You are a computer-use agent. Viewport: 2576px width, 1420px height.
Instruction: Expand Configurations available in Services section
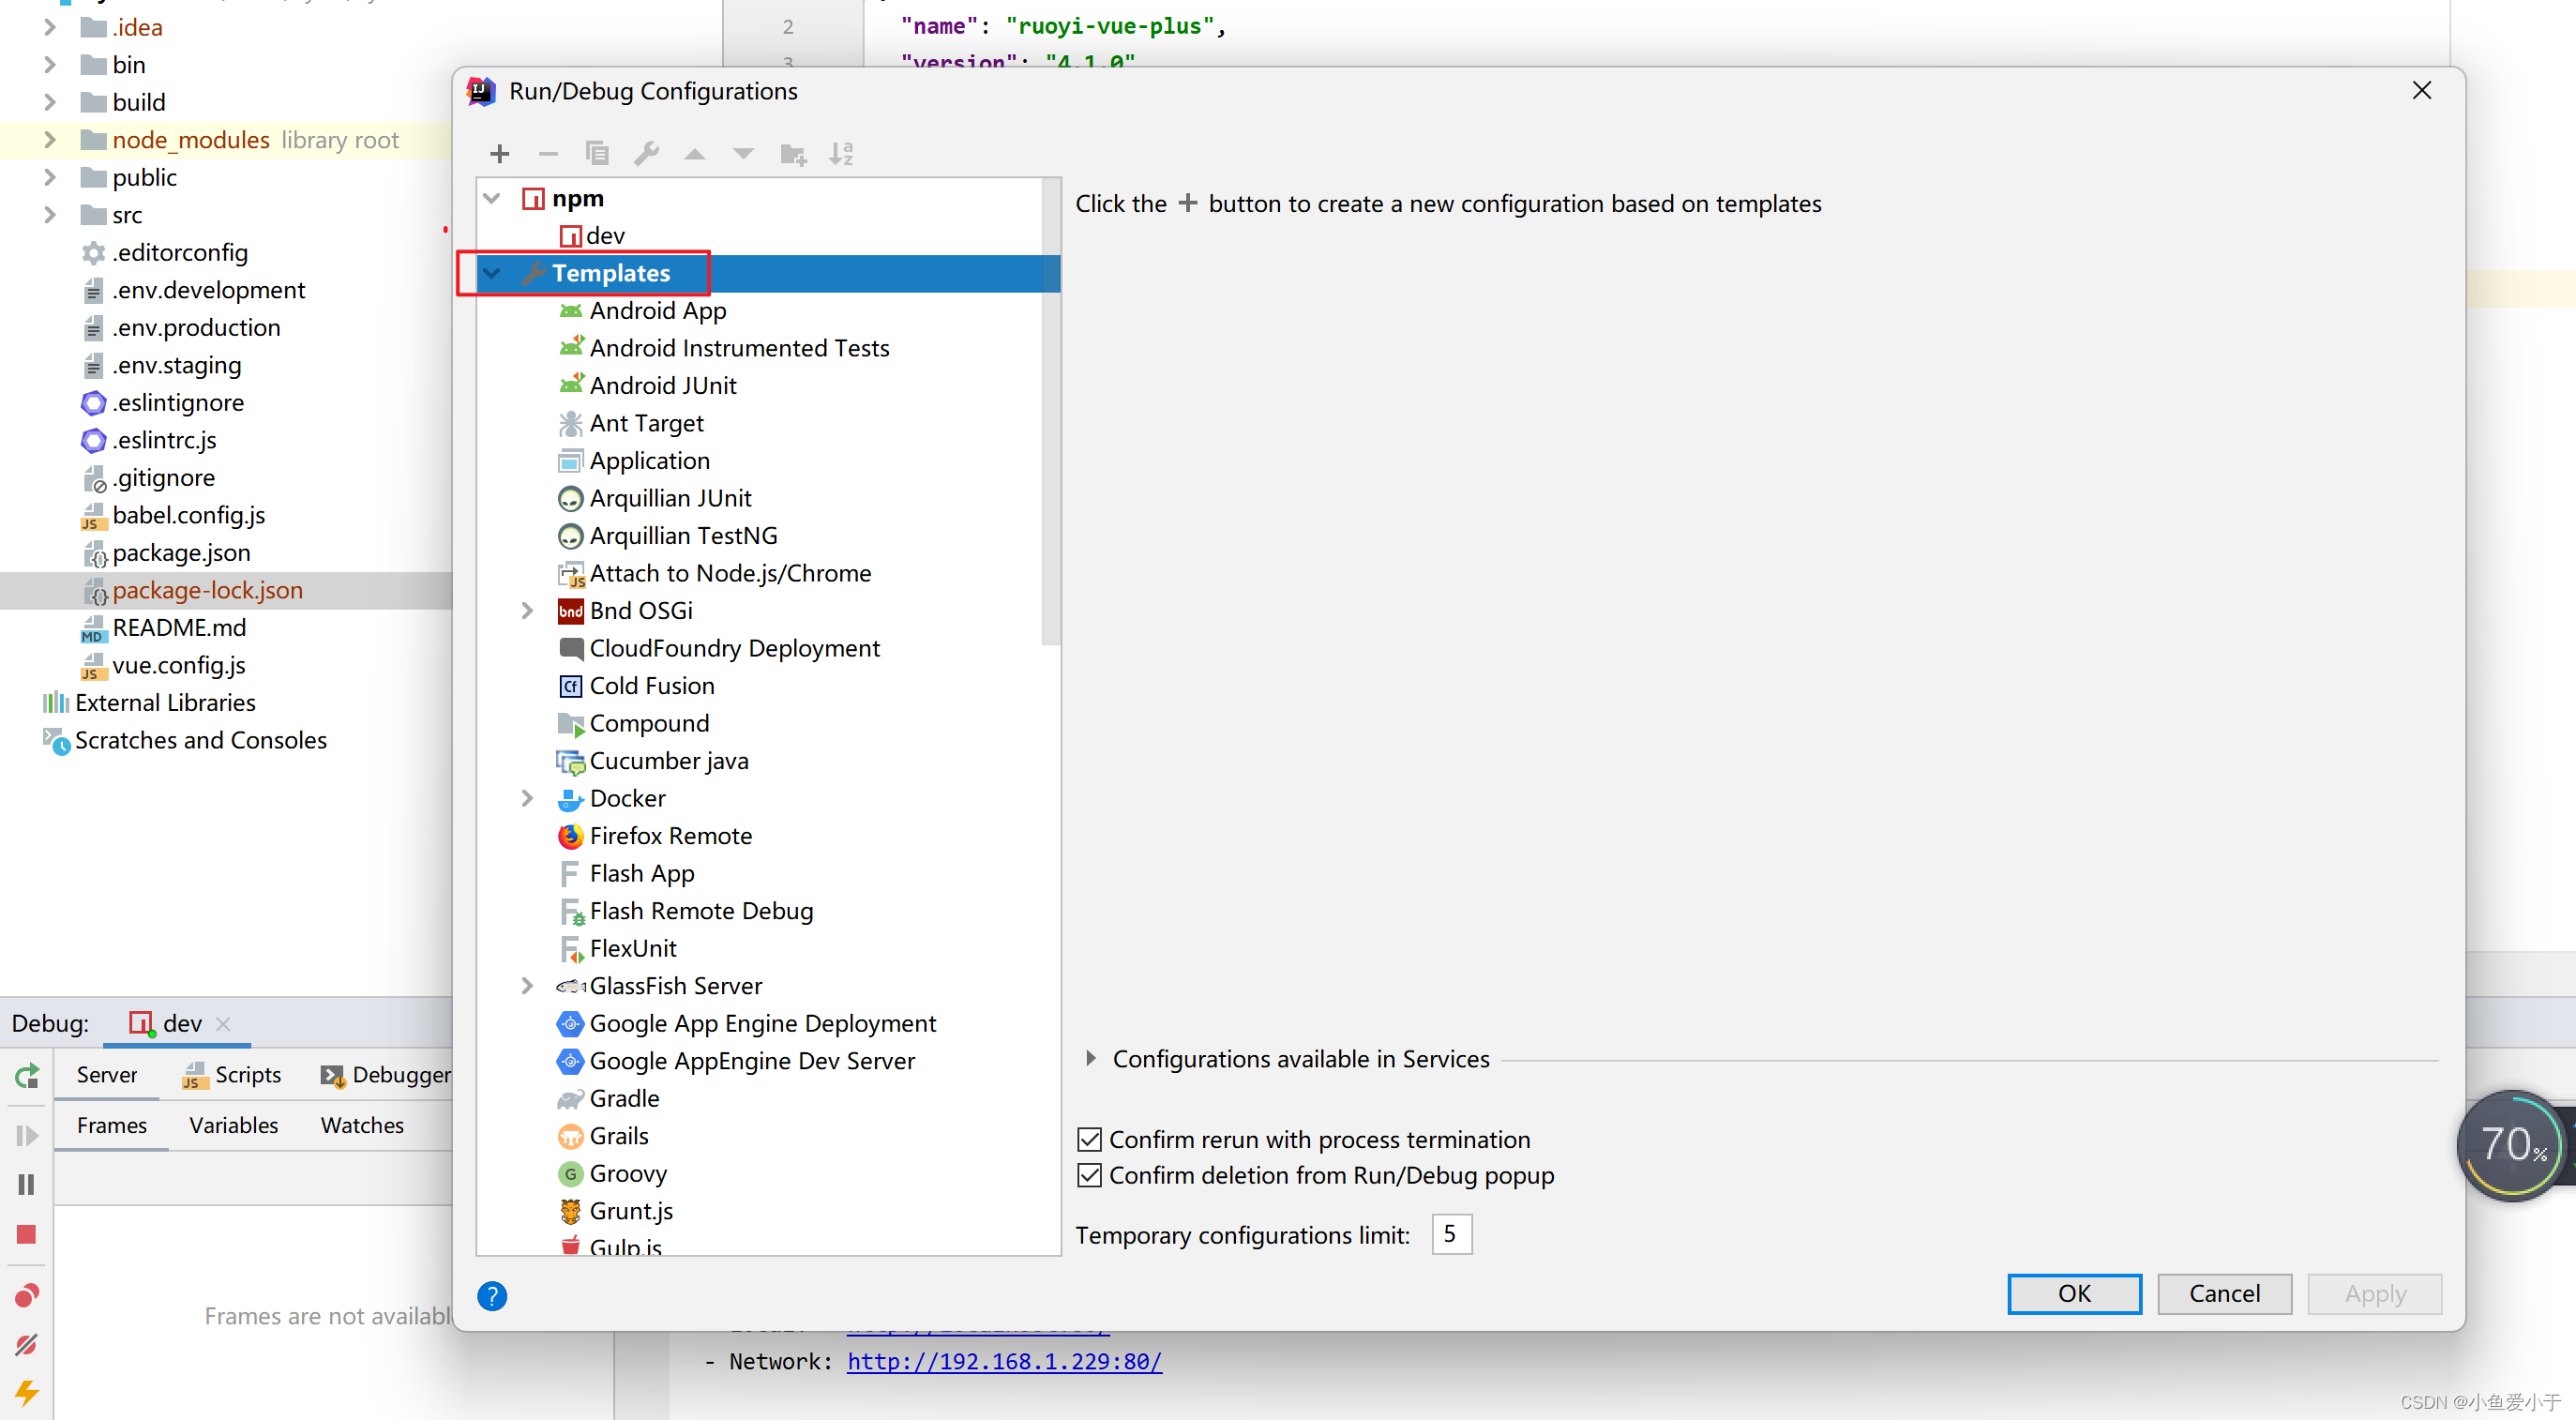tap(1091, 1059)
